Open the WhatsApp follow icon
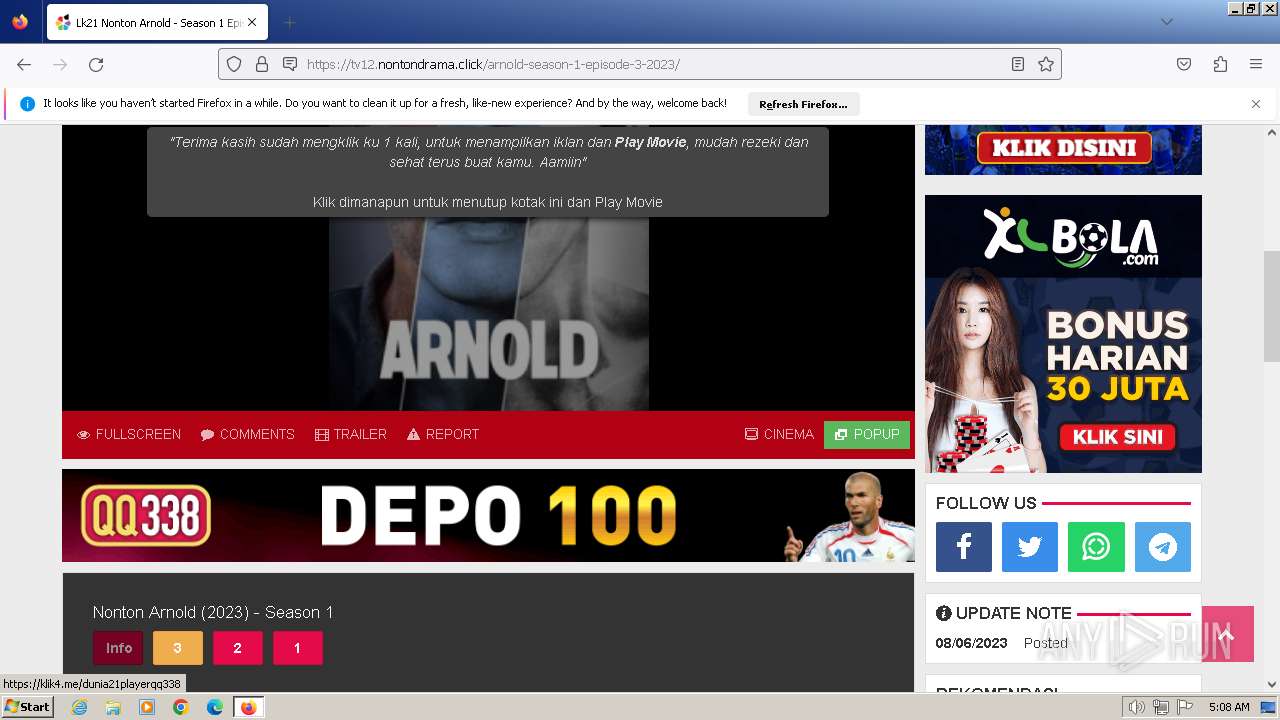 1096,547
